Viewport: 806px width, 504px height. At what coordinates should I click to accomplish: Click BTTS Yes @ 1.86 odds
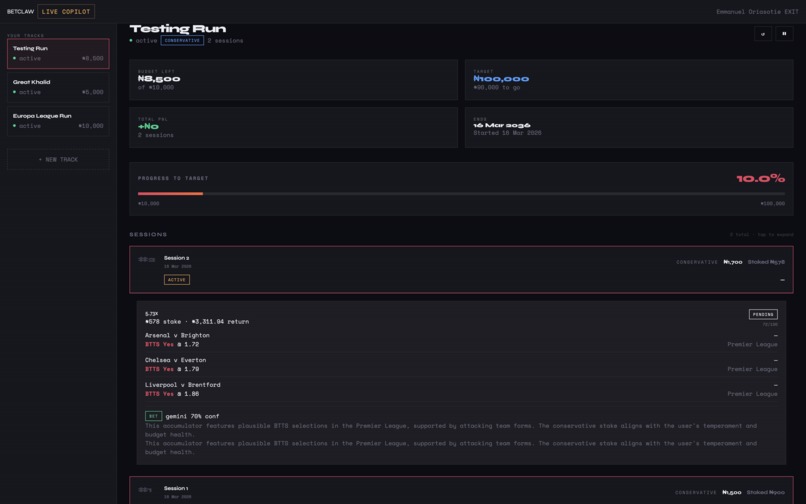(172, 393)
